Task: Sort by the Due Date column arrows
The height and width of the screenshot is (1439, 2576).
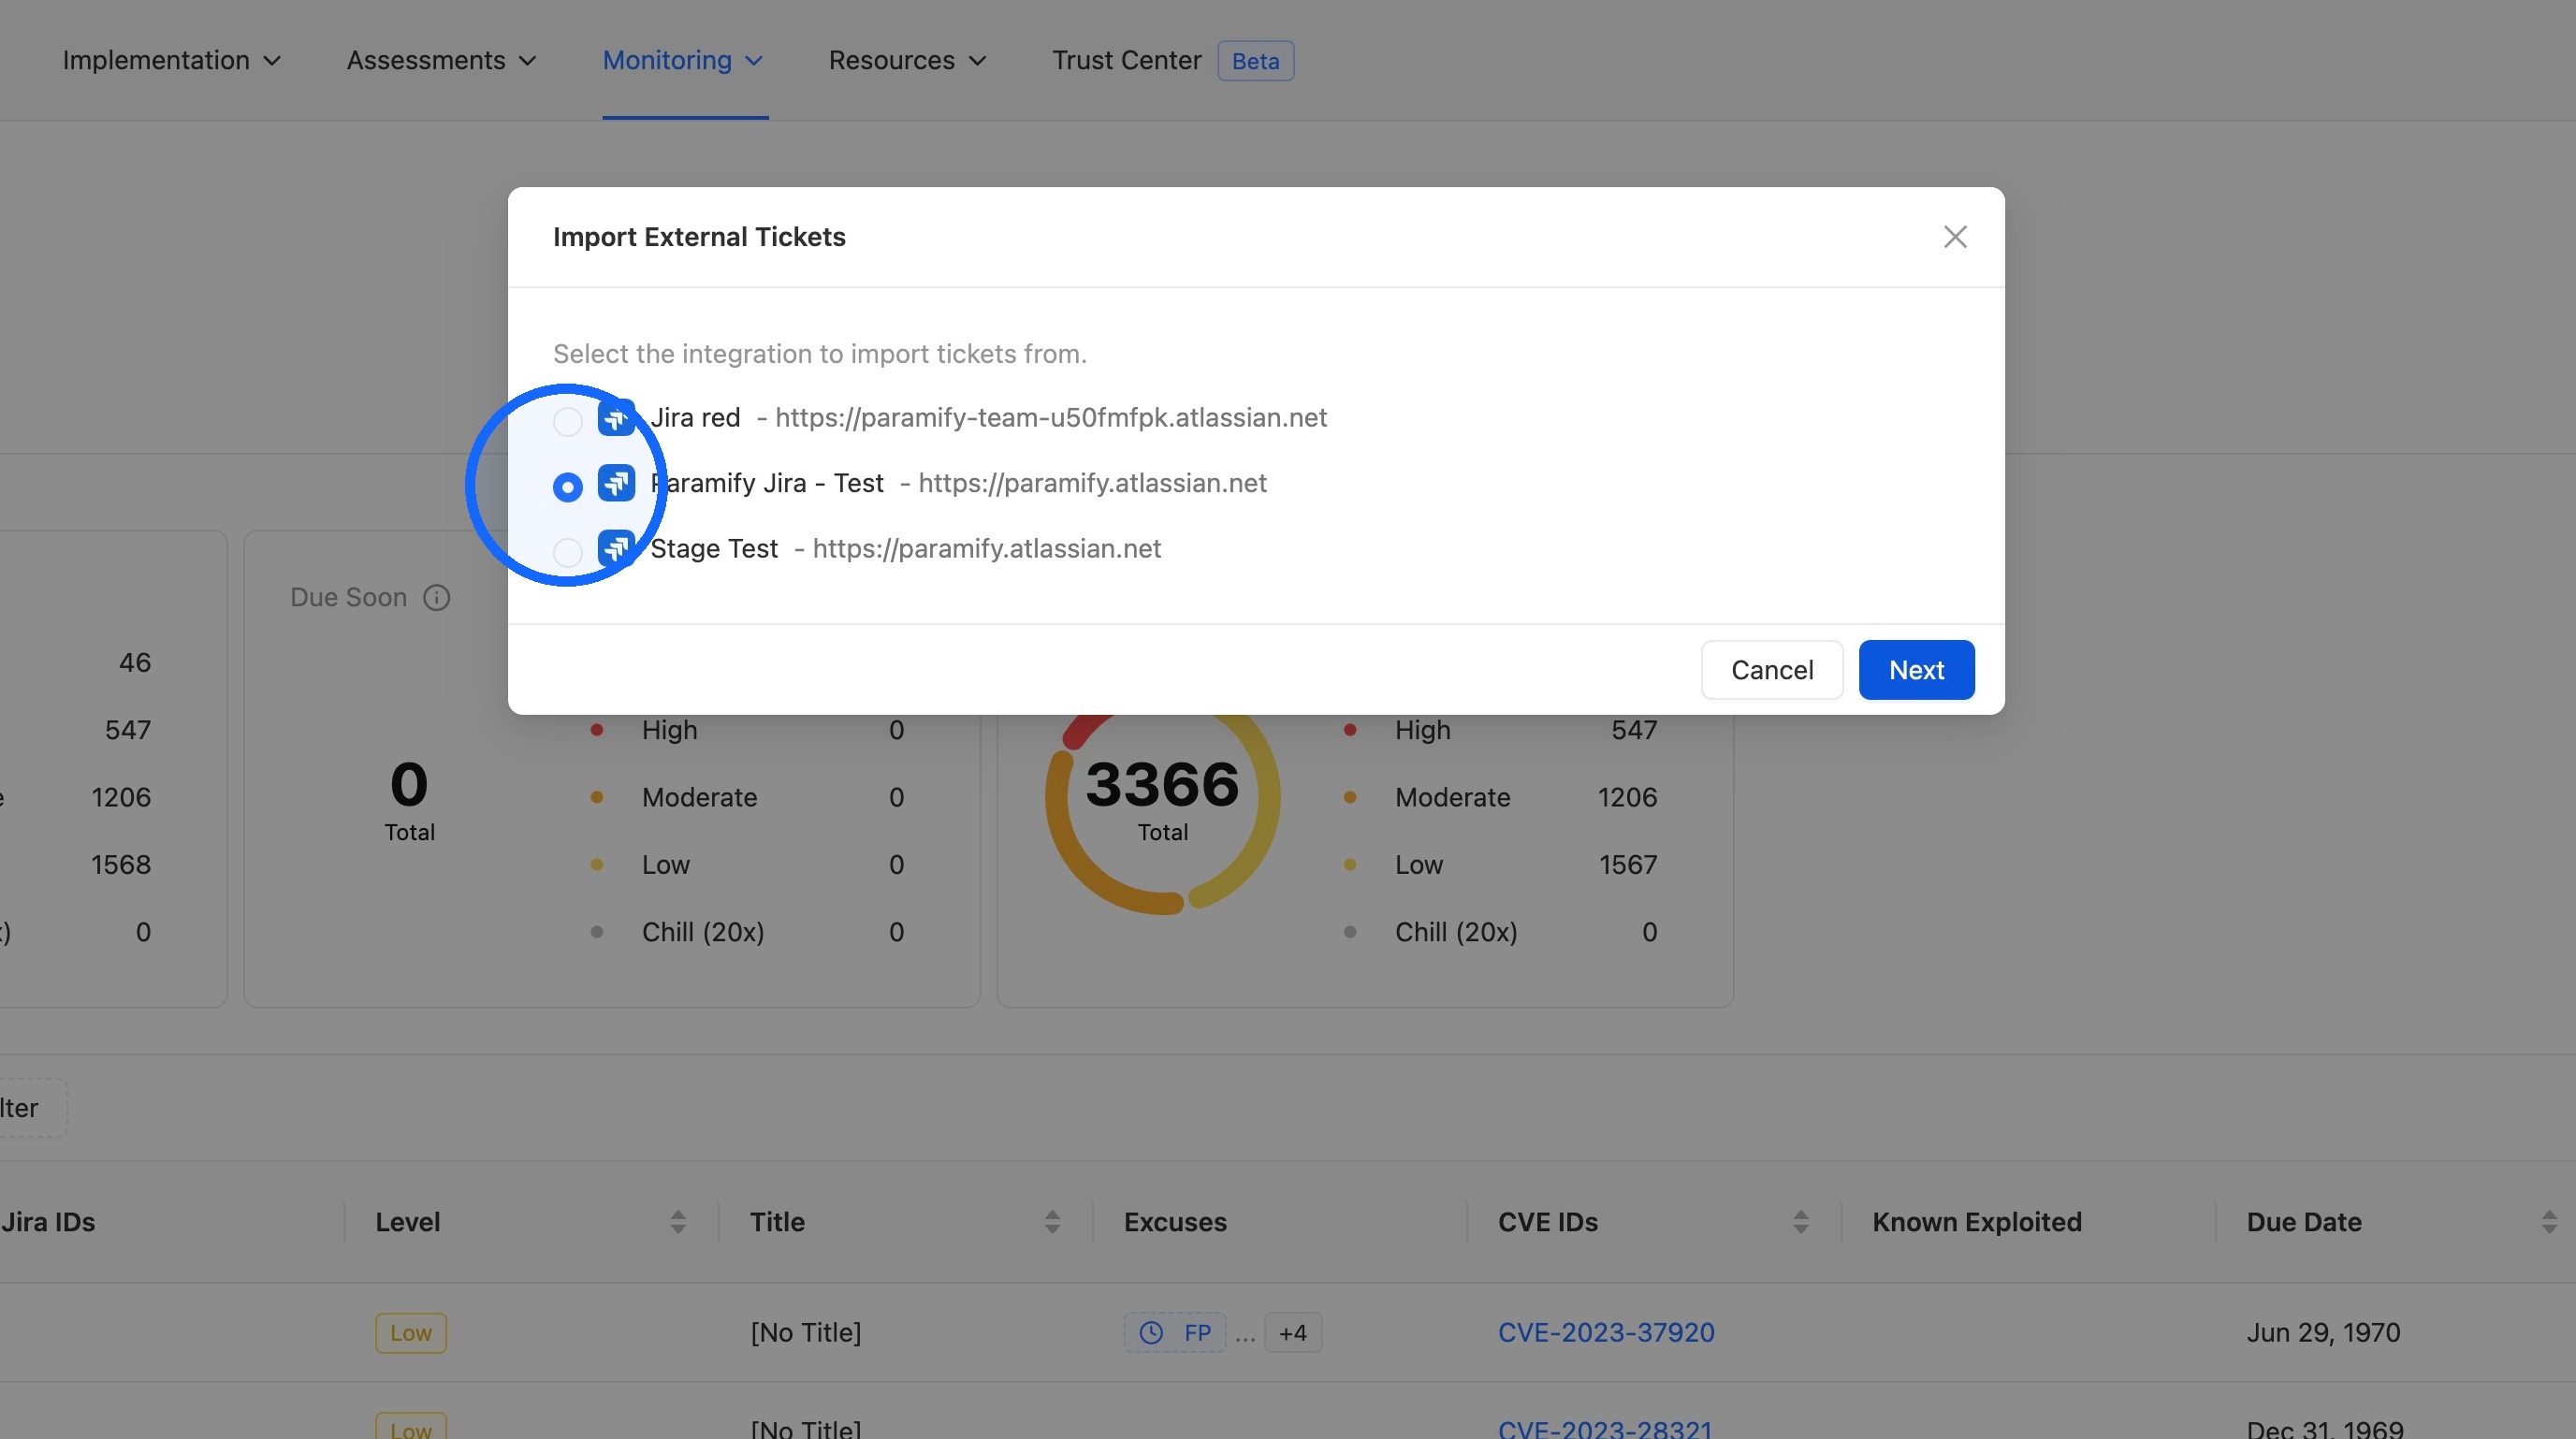Action: [x=2548, y=1222]
